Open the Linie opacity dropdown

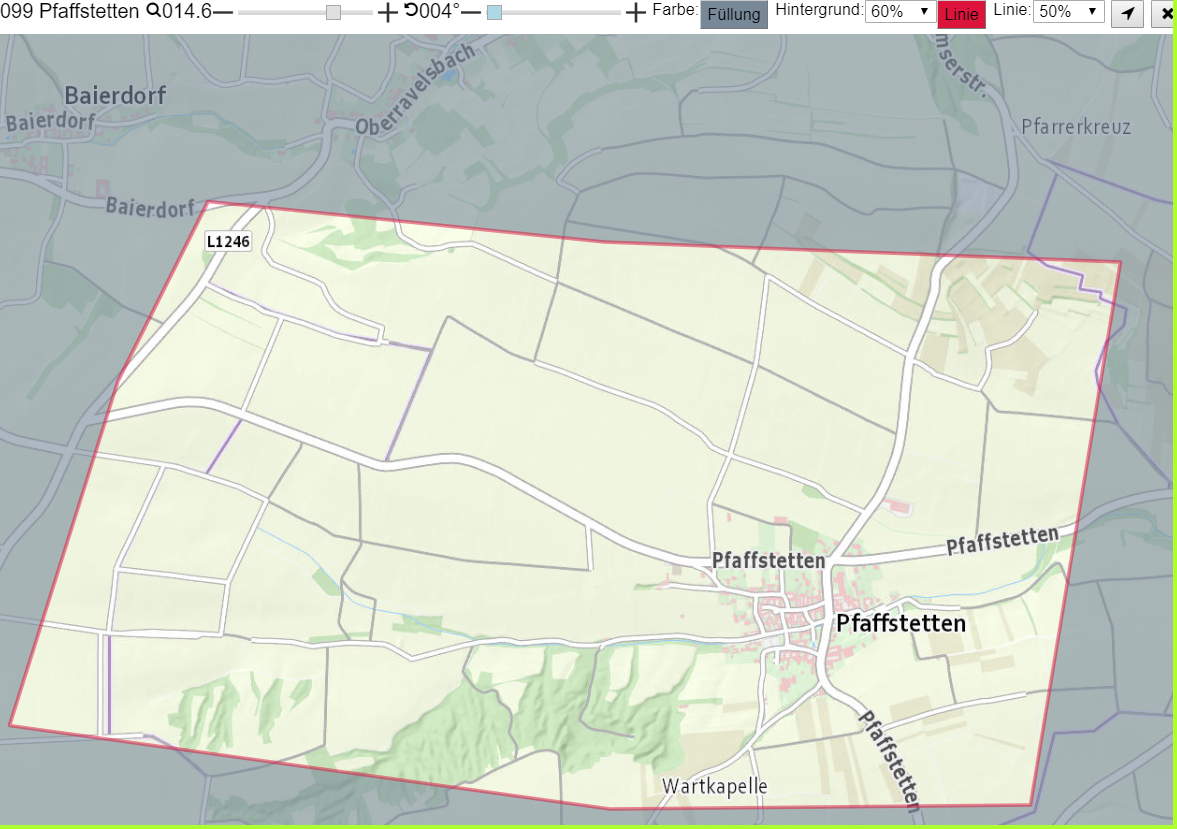pyautogui.click(x=1068, y=11)
